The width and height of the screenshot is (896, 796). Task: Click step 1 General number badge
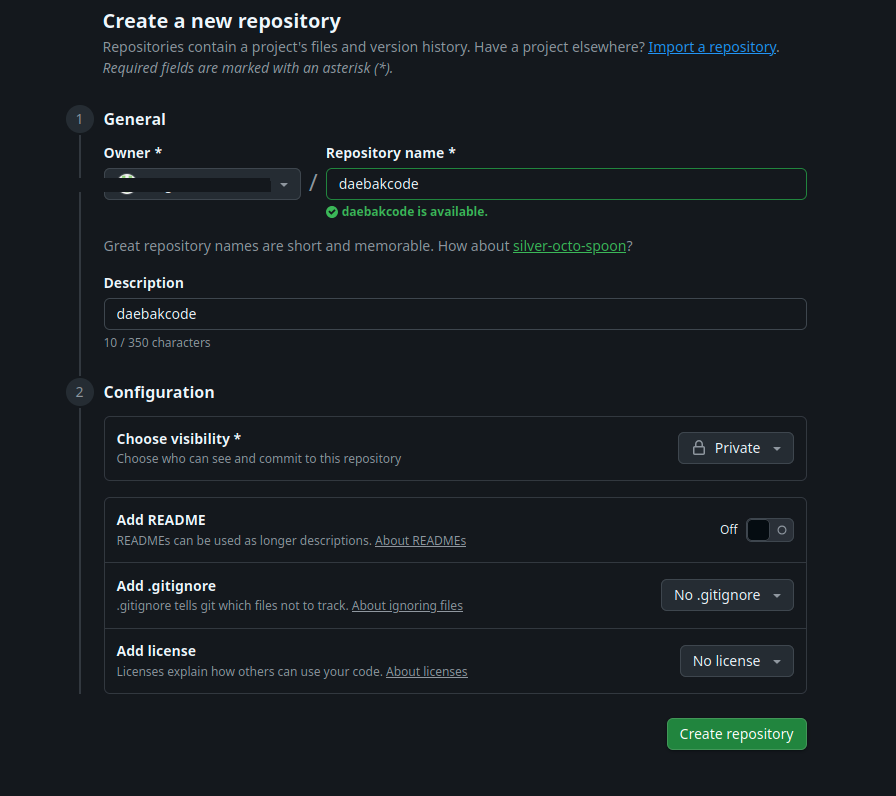79,120
